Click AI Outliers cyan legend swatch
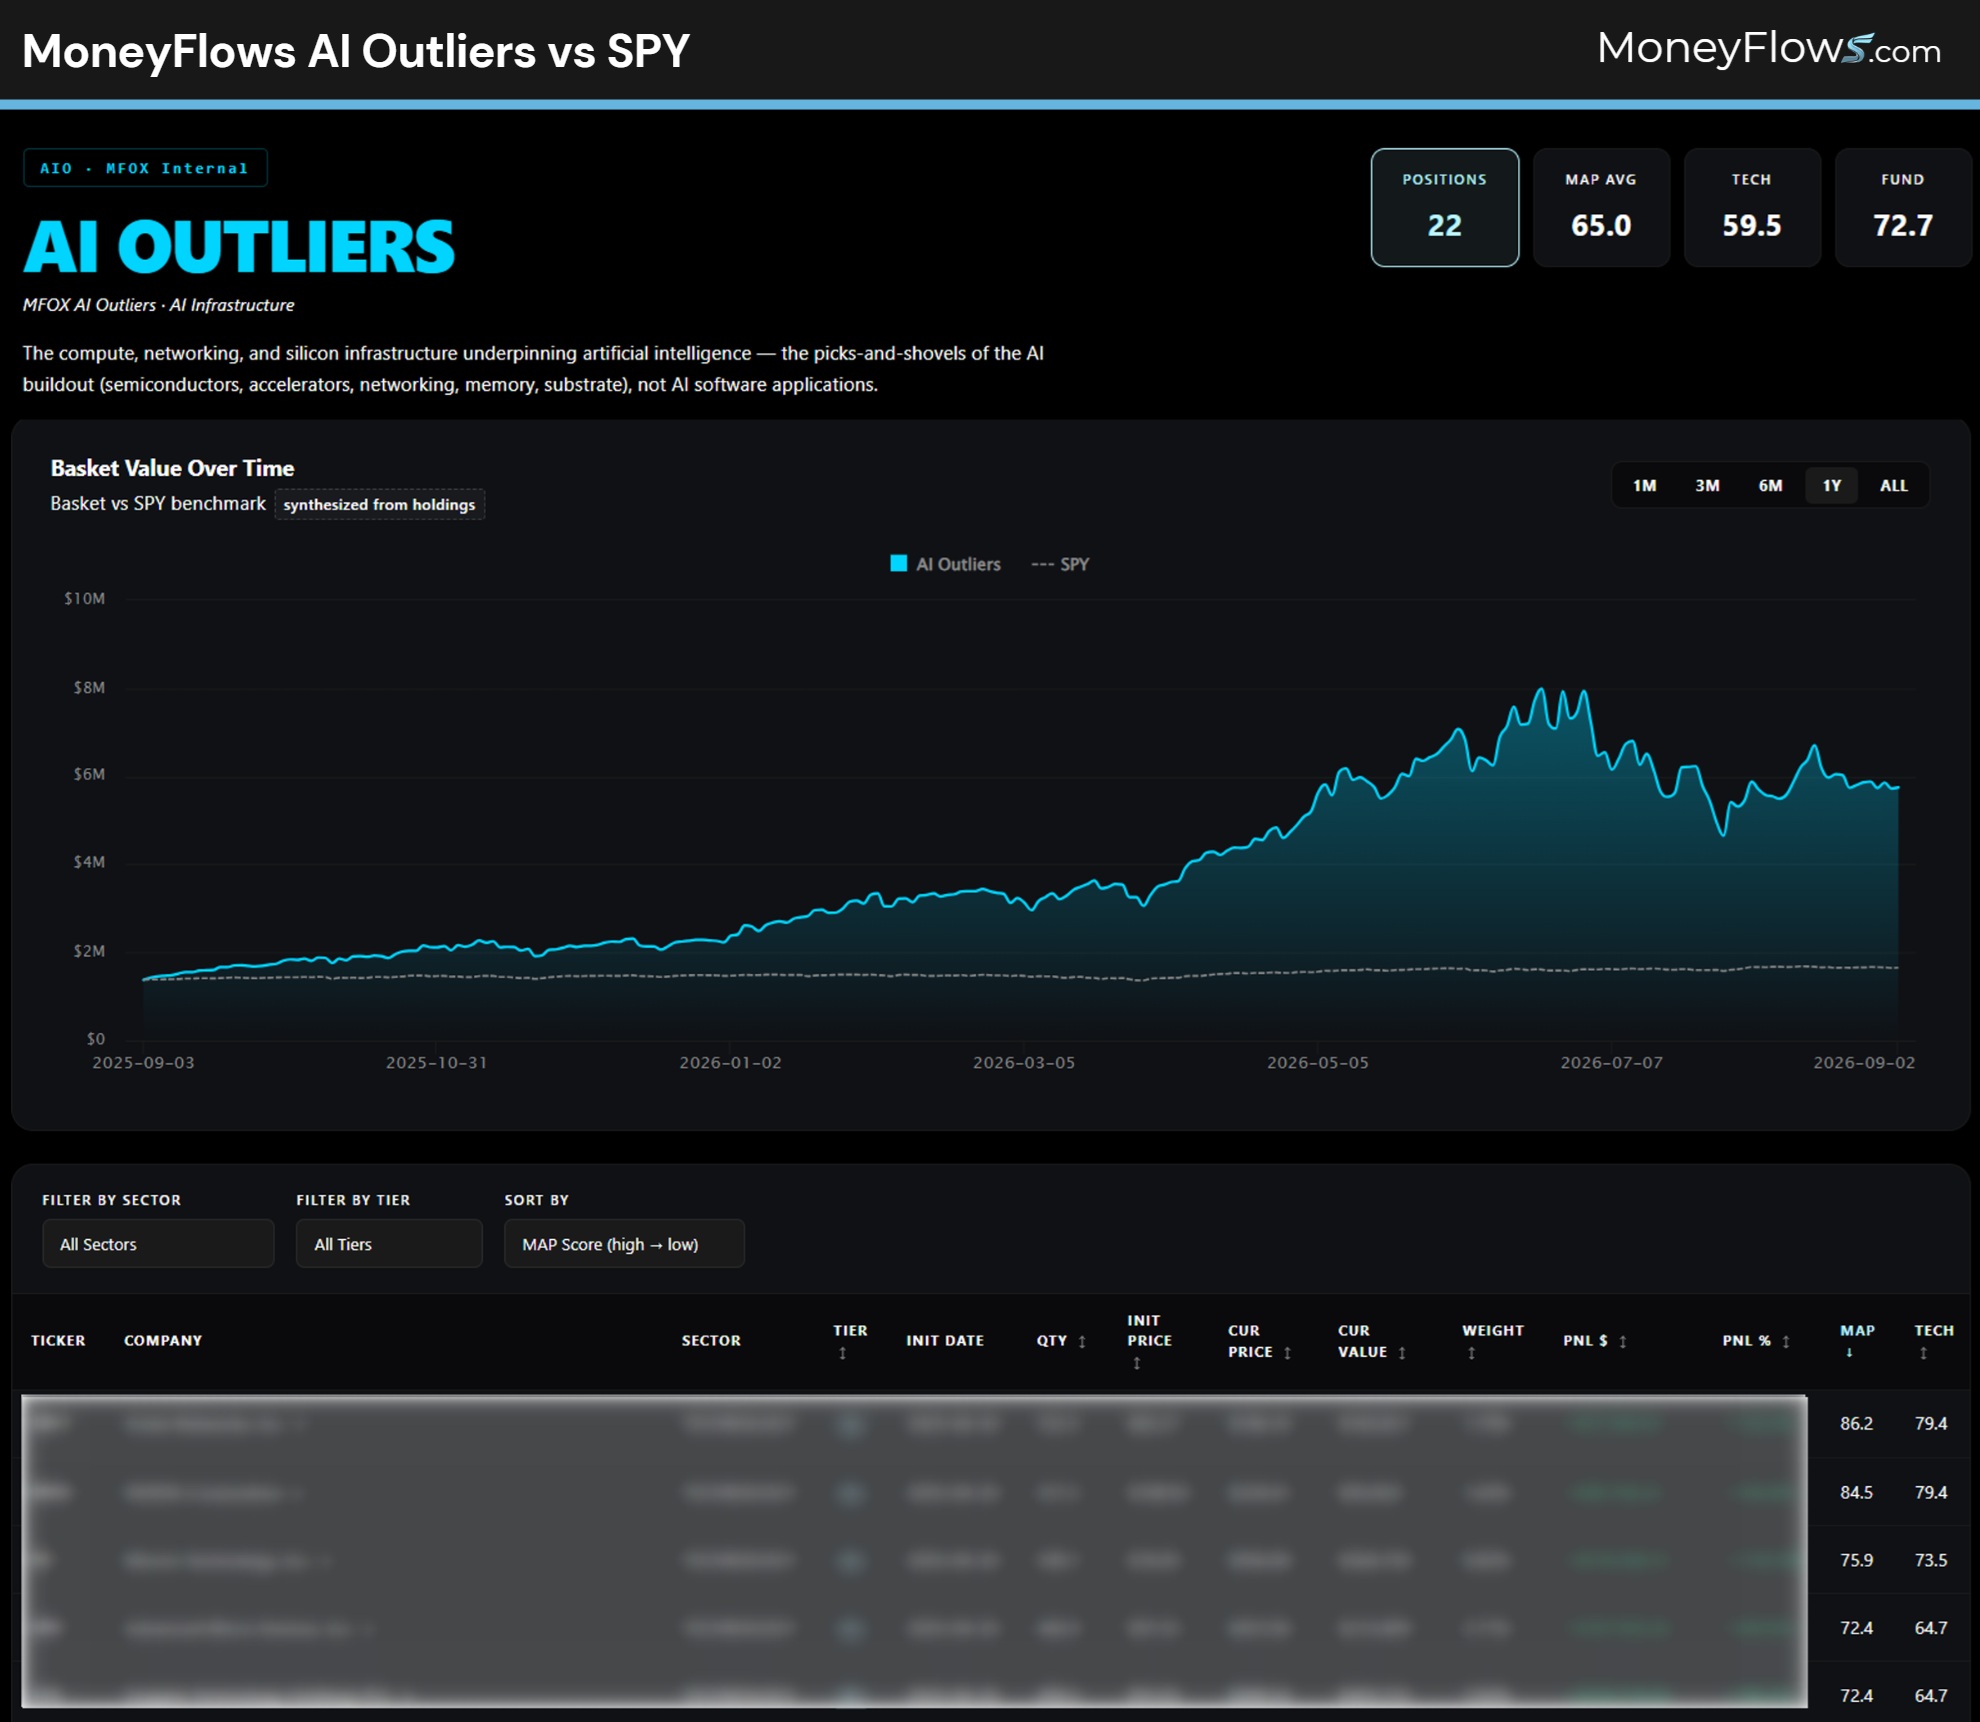The width and height of the screenshot is (1980, 1722). [898, 563]
